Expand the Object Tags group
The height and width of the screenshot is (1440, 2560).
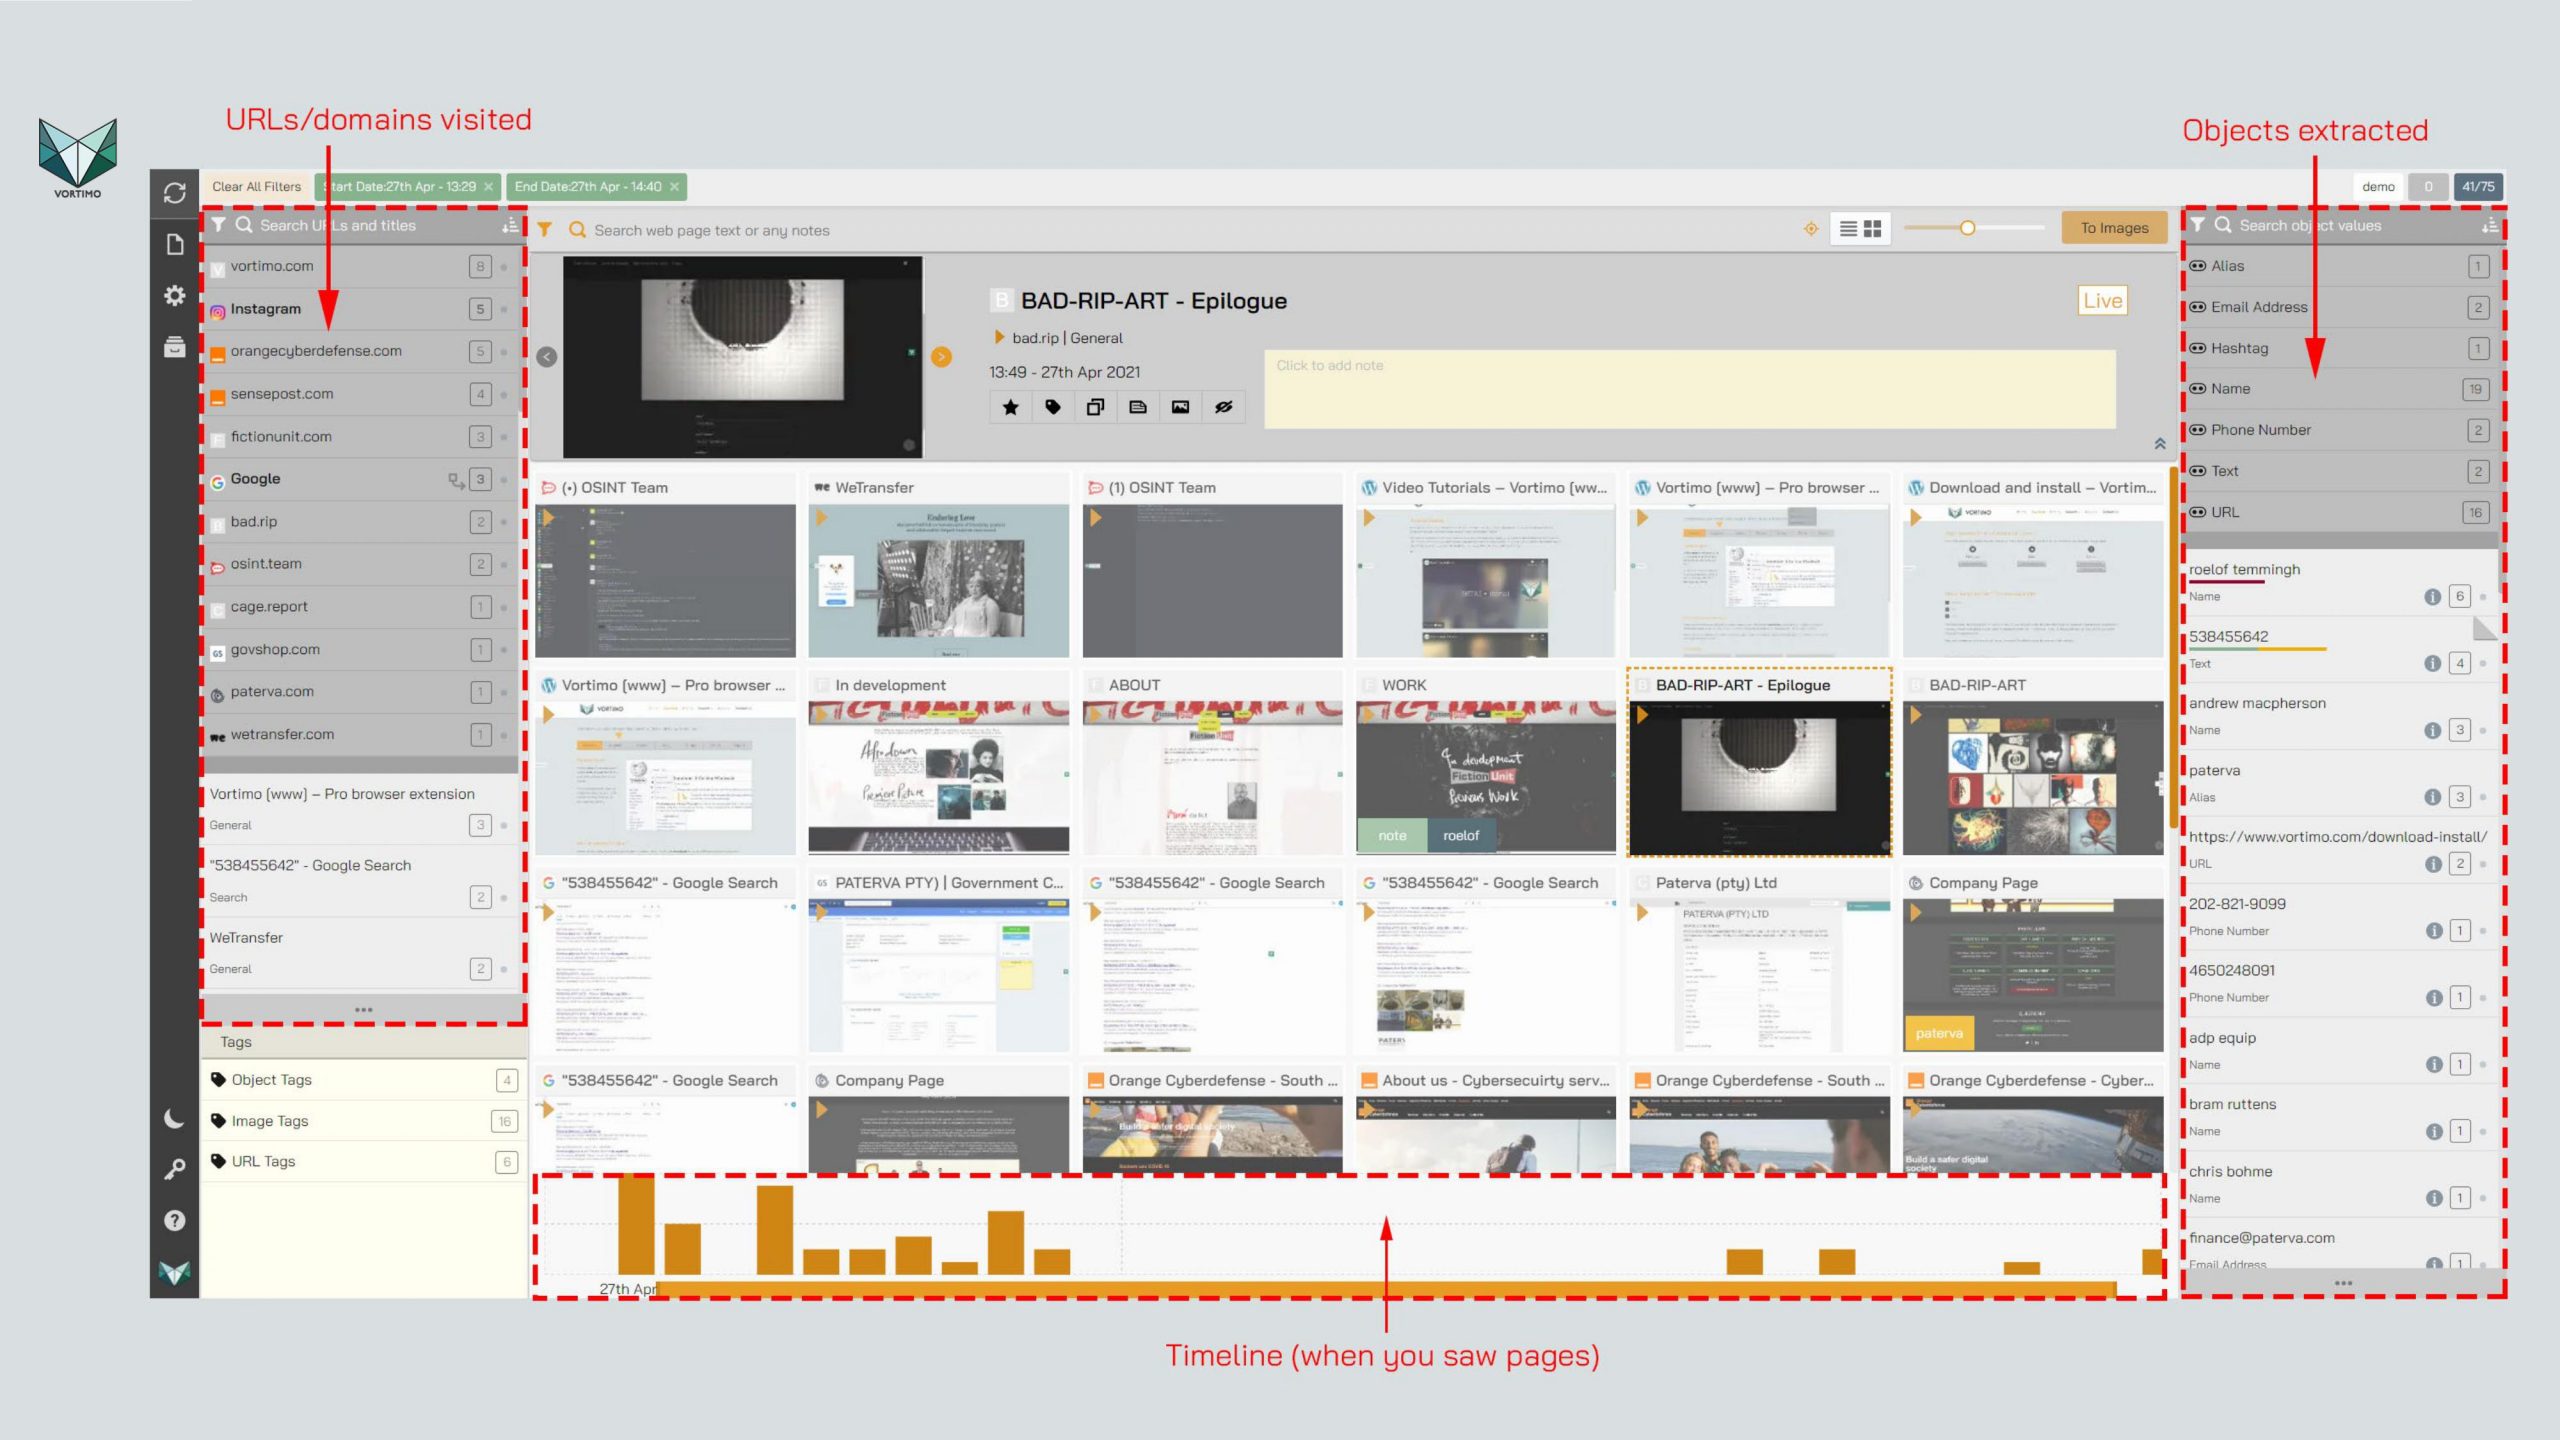point(364,1080)
